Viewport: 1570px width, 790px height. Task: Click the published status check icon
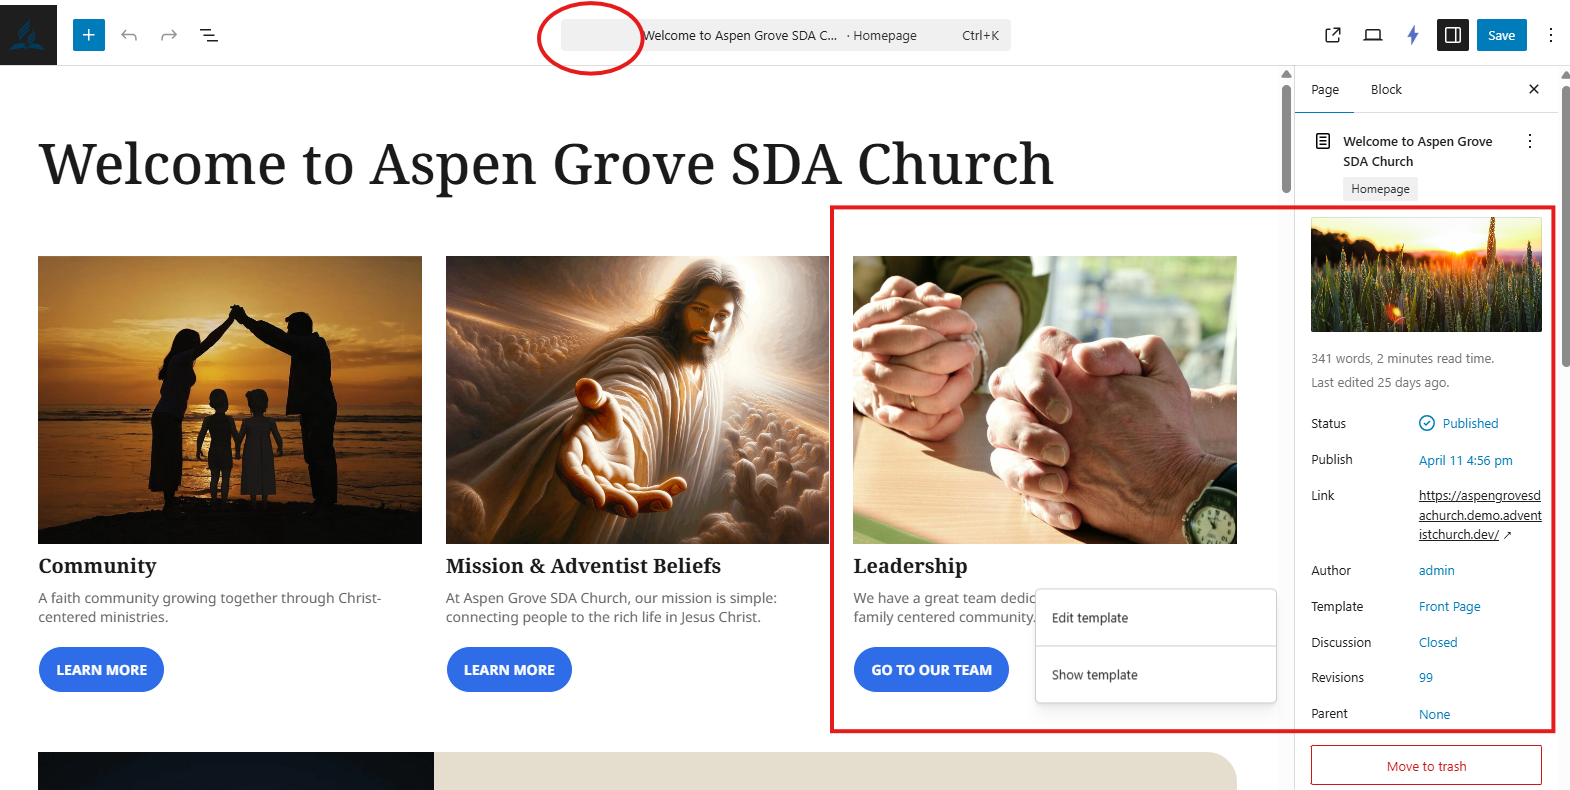pos(1427,423)
